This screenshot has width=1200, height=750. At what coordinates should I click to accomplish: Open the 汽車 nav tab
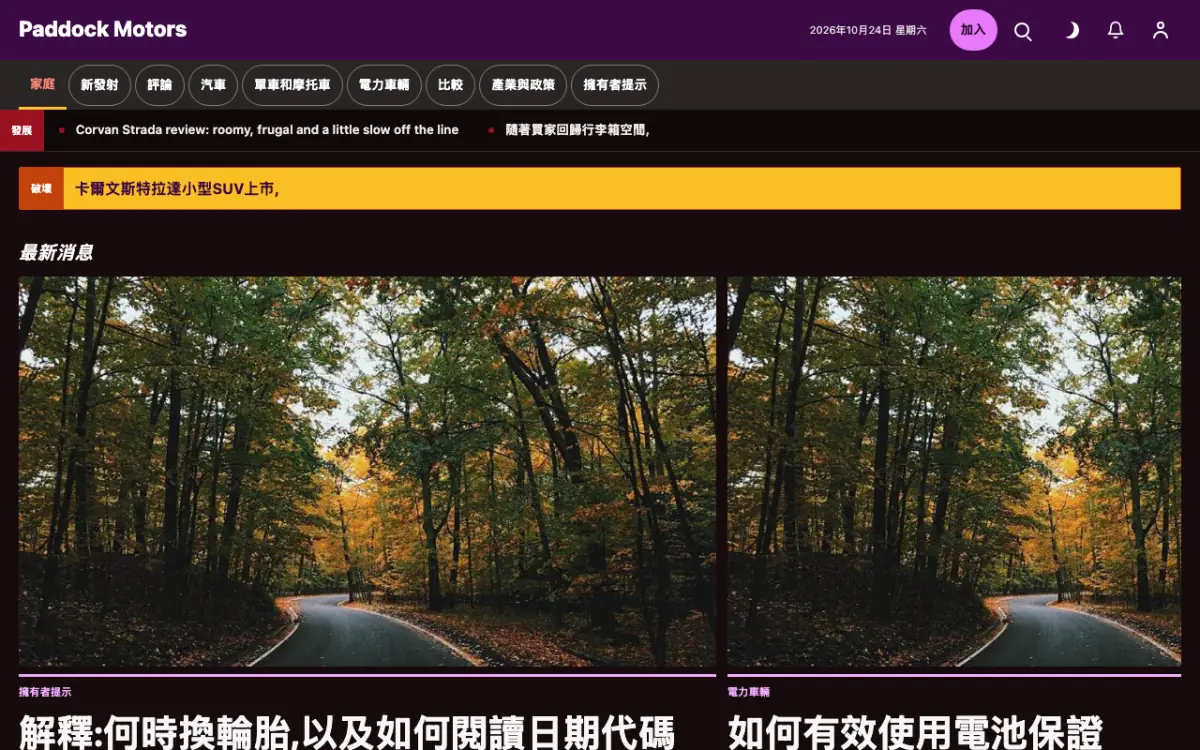[213, 85]
